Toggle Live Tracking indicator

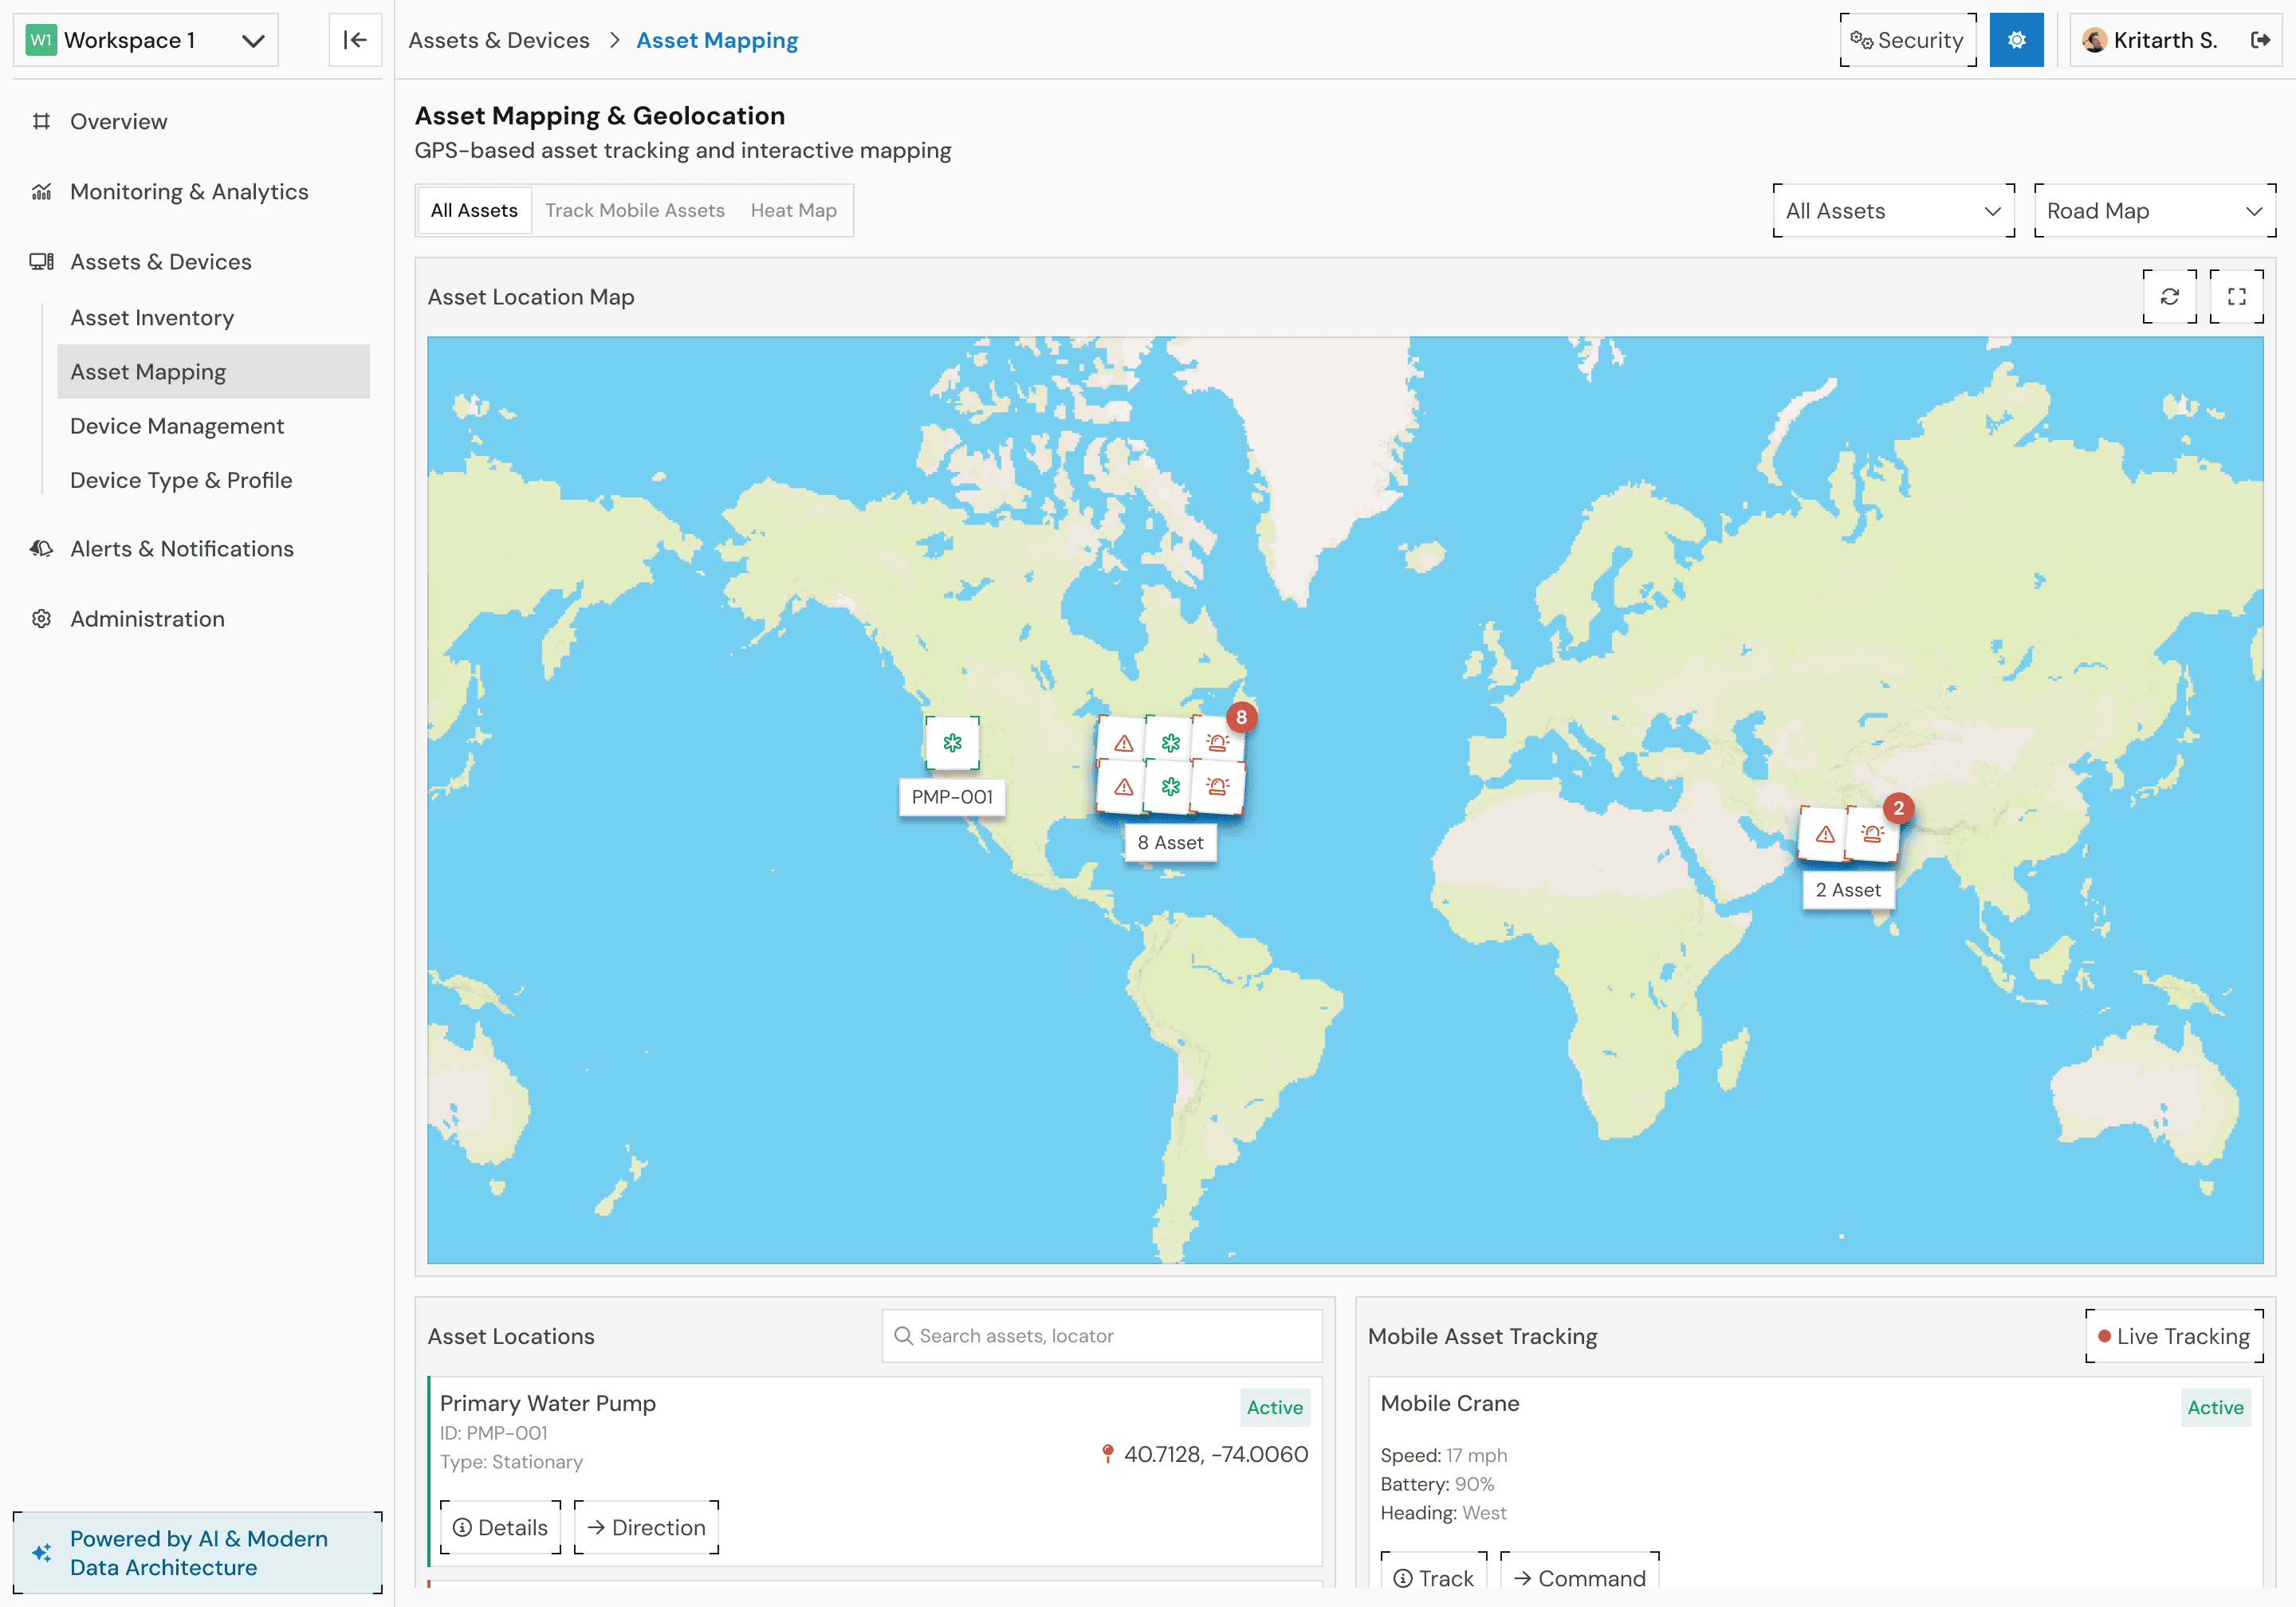[x=2174, y=1336]
